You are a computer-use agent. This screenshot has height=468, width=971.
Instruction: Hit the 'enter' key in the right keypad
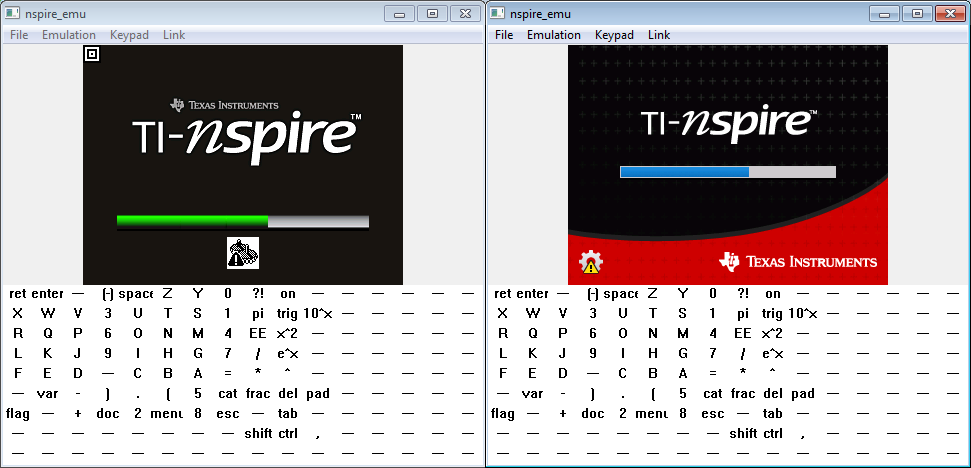(x=532, y=294)
